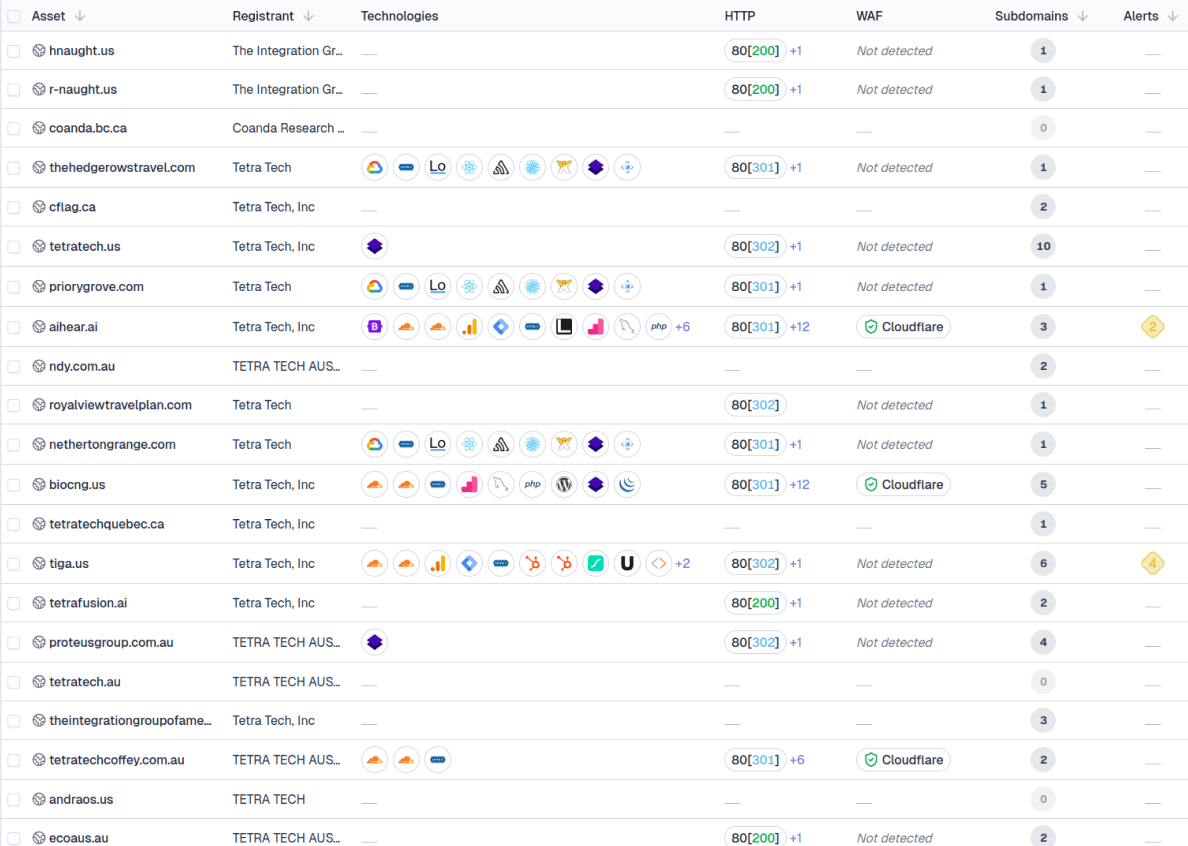Click MySQL dolphin icon in aihear.ai row
The height and width of the screenshot is (846, 1188).
tap(627, 326)
